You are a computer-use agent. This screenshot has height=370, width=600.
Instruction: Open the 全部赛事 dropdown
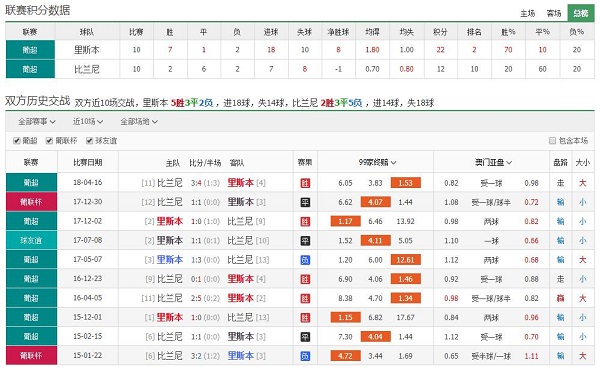point(37,122)
